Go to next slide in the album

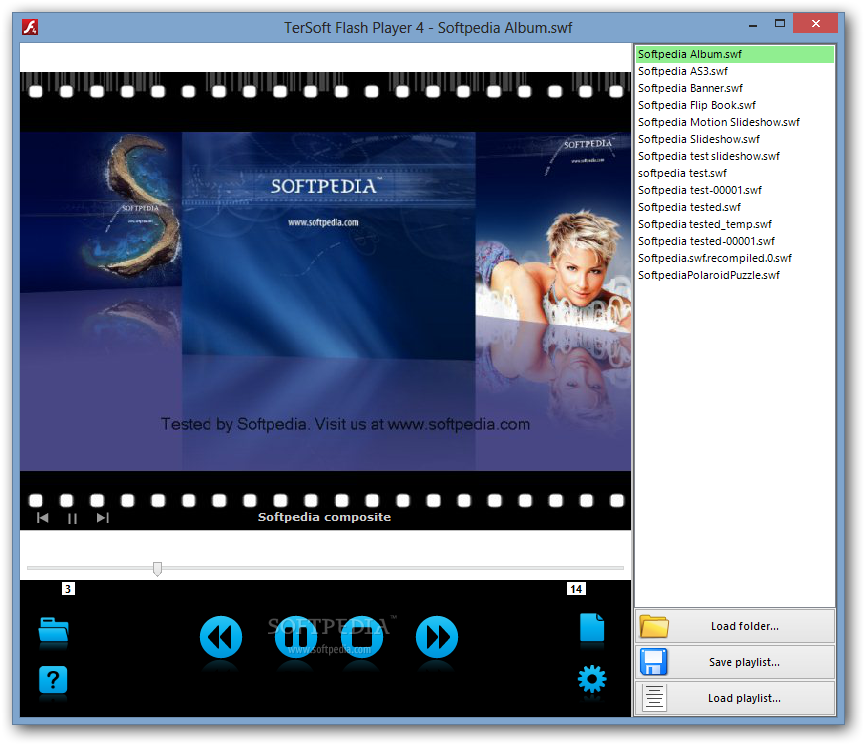(x=103, y=518)
